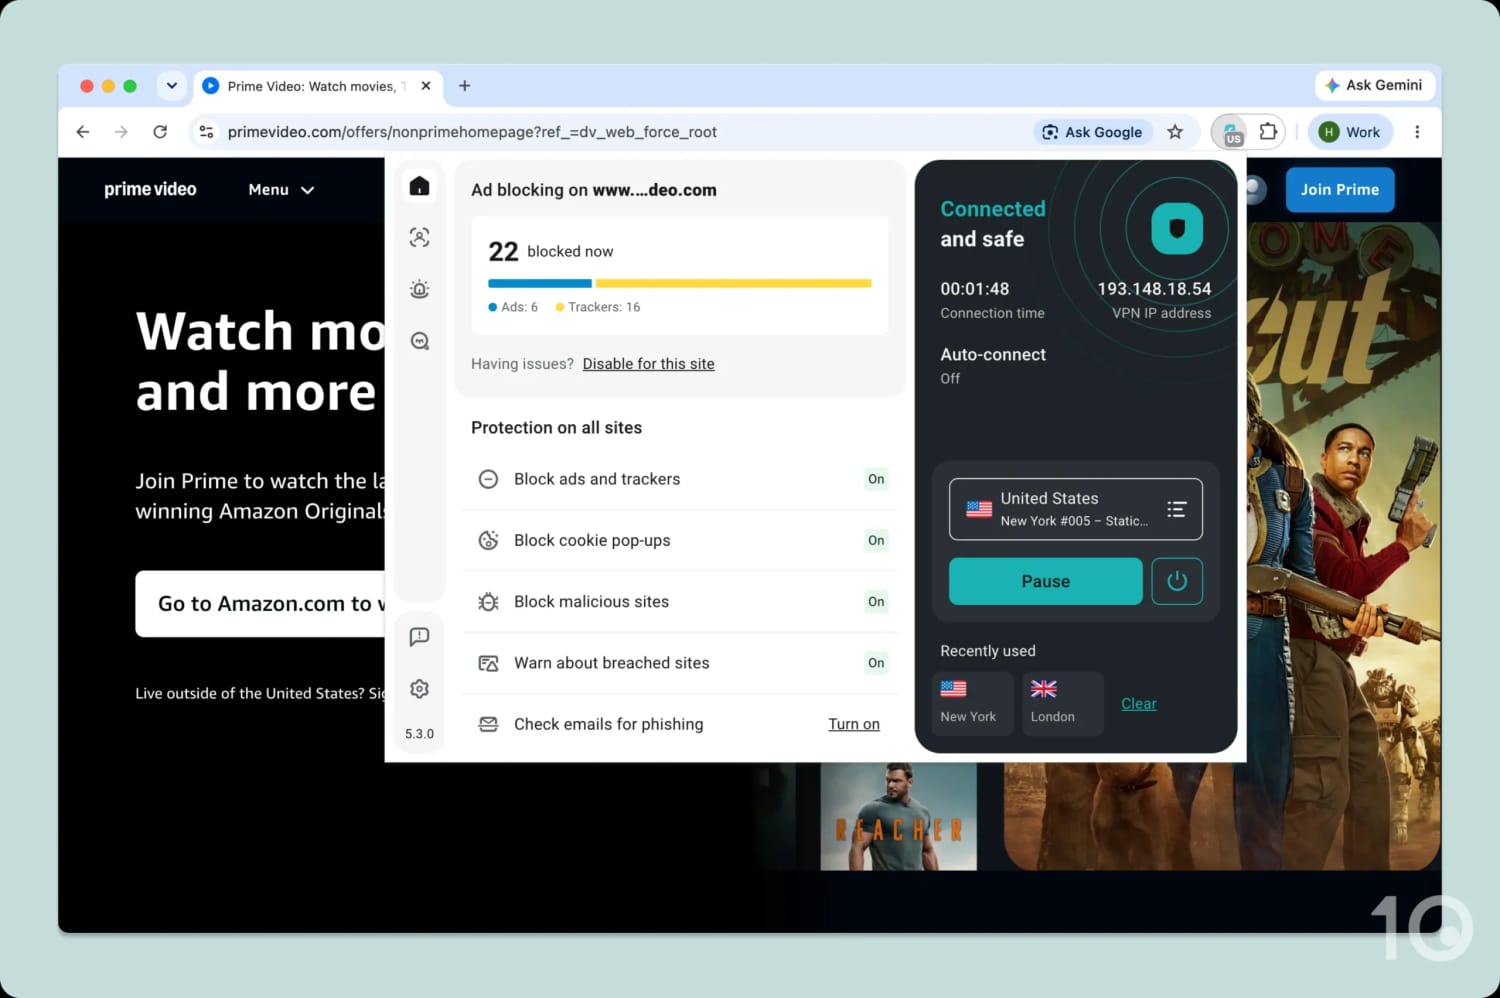Image resolution: width=1500 pixels, height=998 pixels.
Task: Open the Chrome extensions puzzle icon
Action: (1268, 131)
